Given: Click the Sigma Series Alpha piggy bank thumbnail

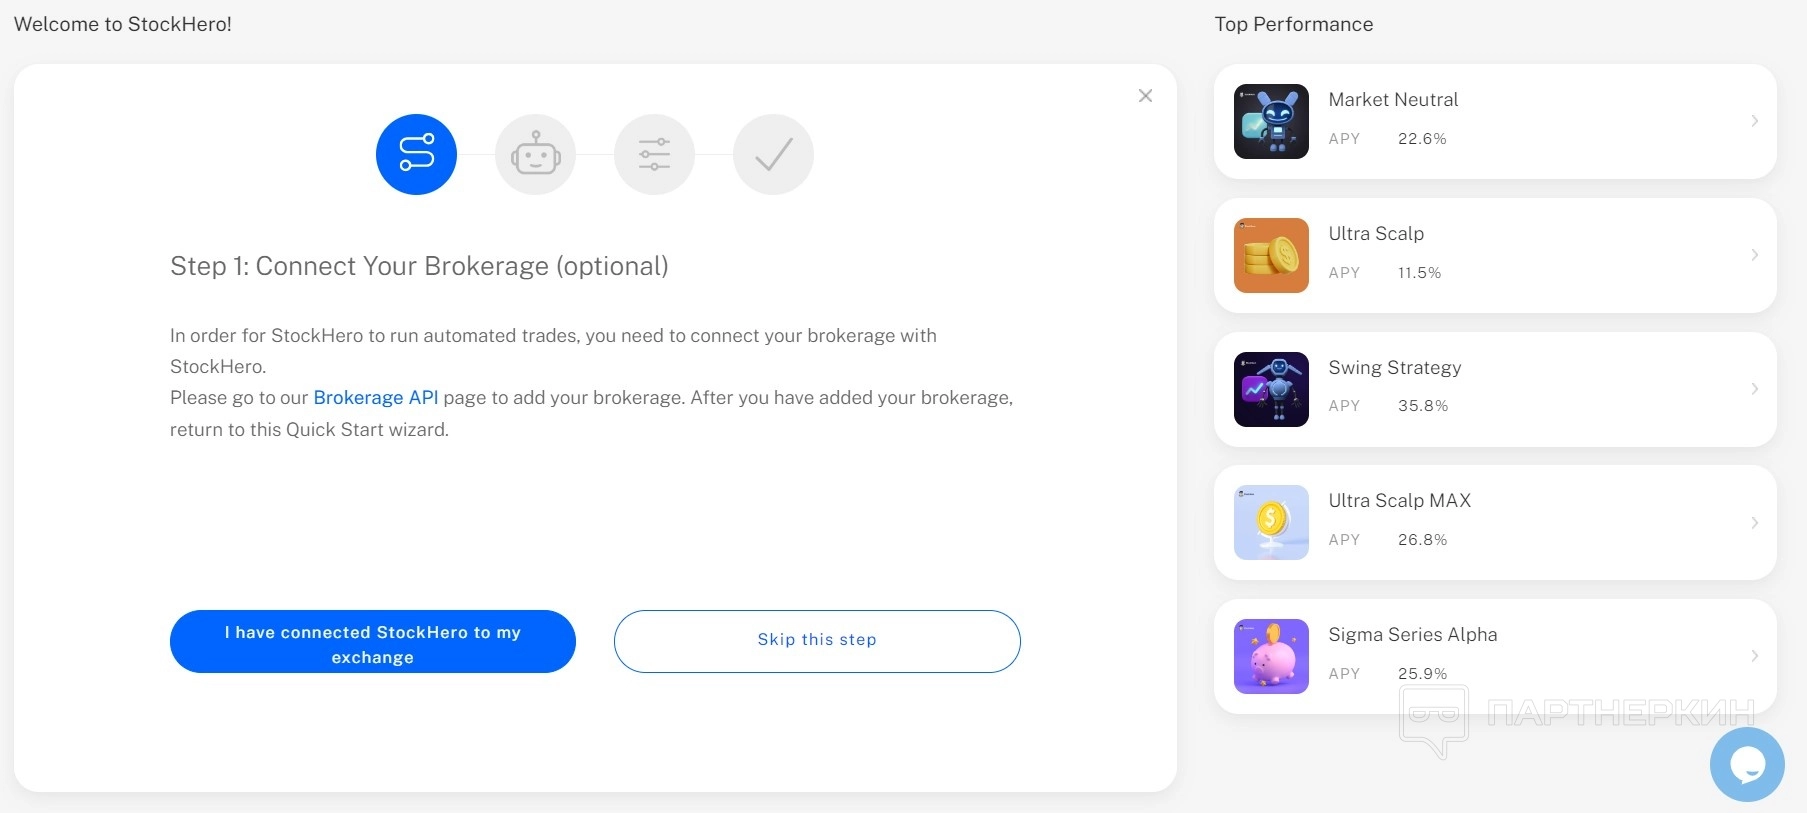Looking at the screenshot, I should (1271, 656).
